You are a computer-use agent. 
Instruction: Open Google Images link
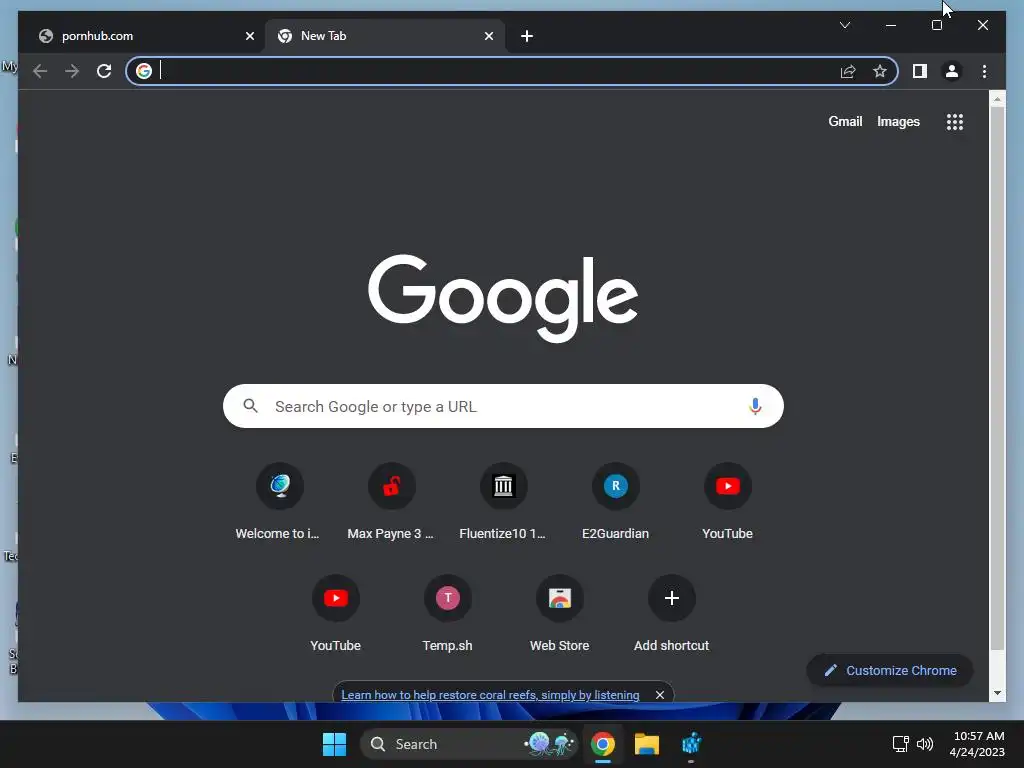click(898, 121)
